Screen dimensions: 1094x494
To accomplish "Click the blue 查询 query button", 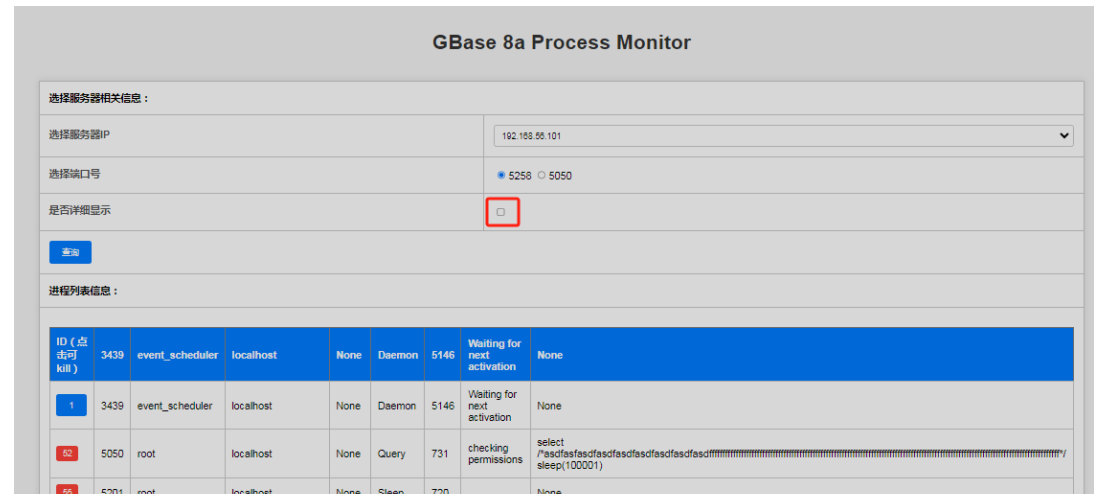I will pos(70,252).
